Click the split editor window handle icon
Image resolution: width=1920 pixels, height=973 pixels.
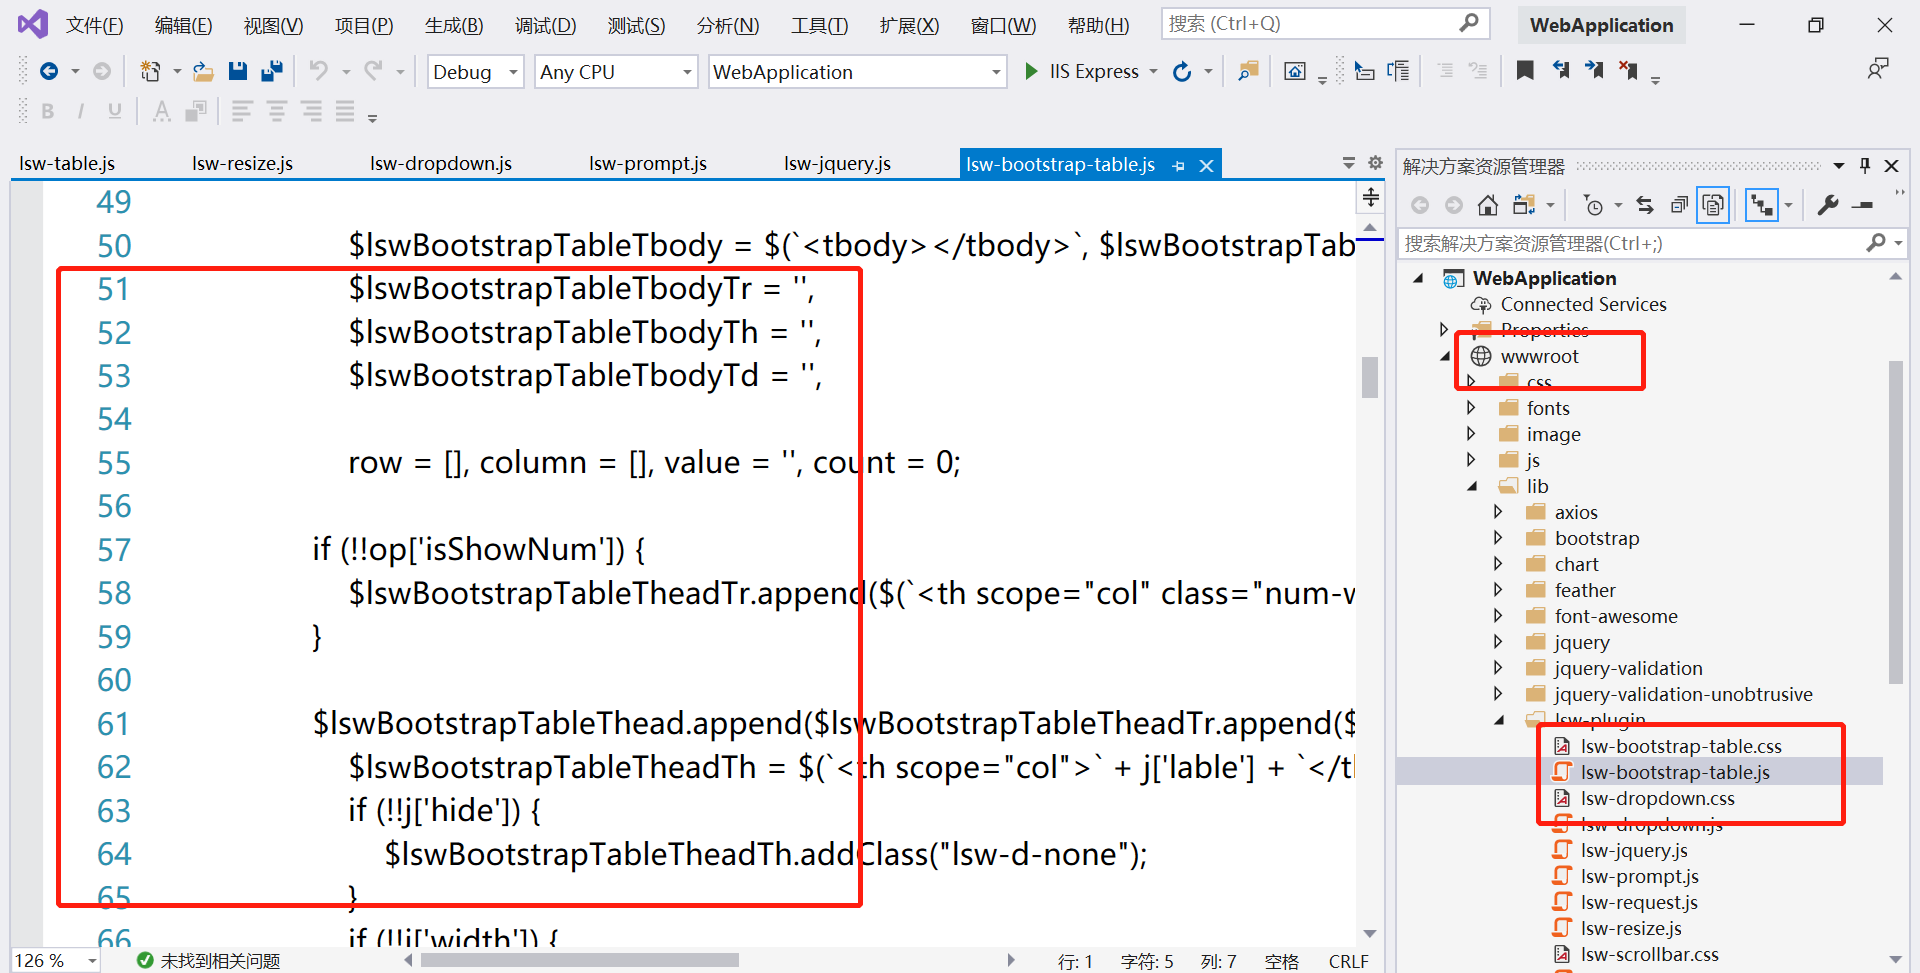tap(1371, 197)
